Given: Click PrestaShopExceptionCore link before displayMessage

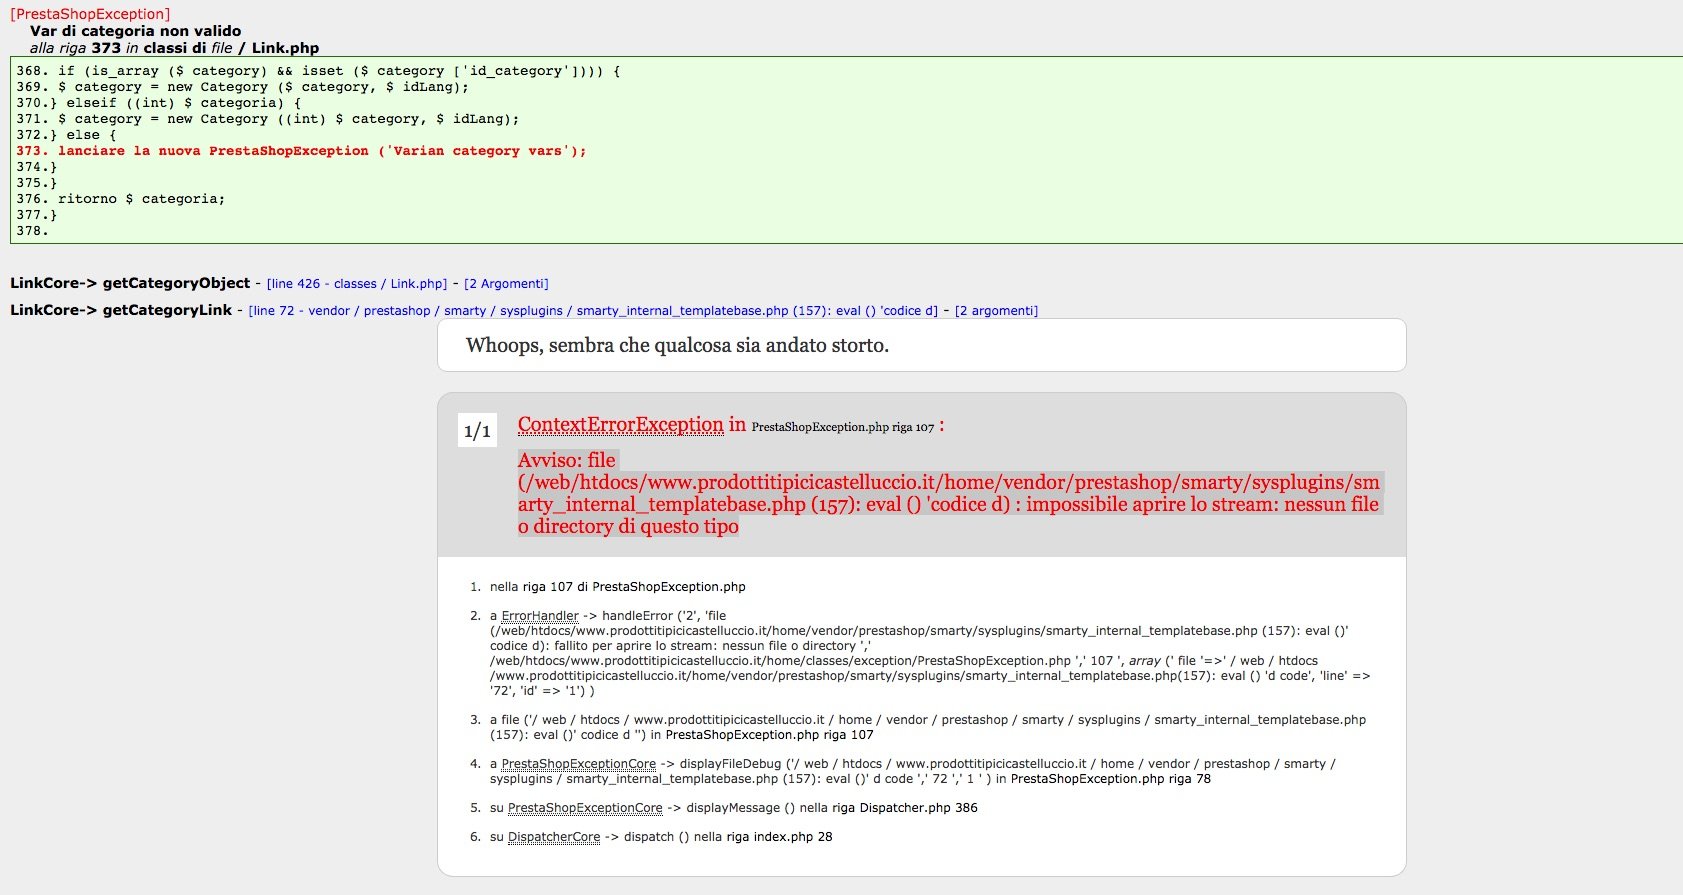Looking at the screenshot, I should click(585, 808).
